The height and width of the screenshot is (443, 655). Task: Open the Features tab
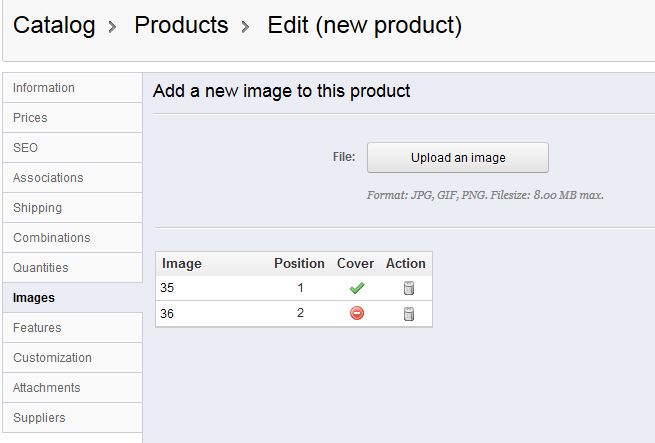(x=37, y=328)
